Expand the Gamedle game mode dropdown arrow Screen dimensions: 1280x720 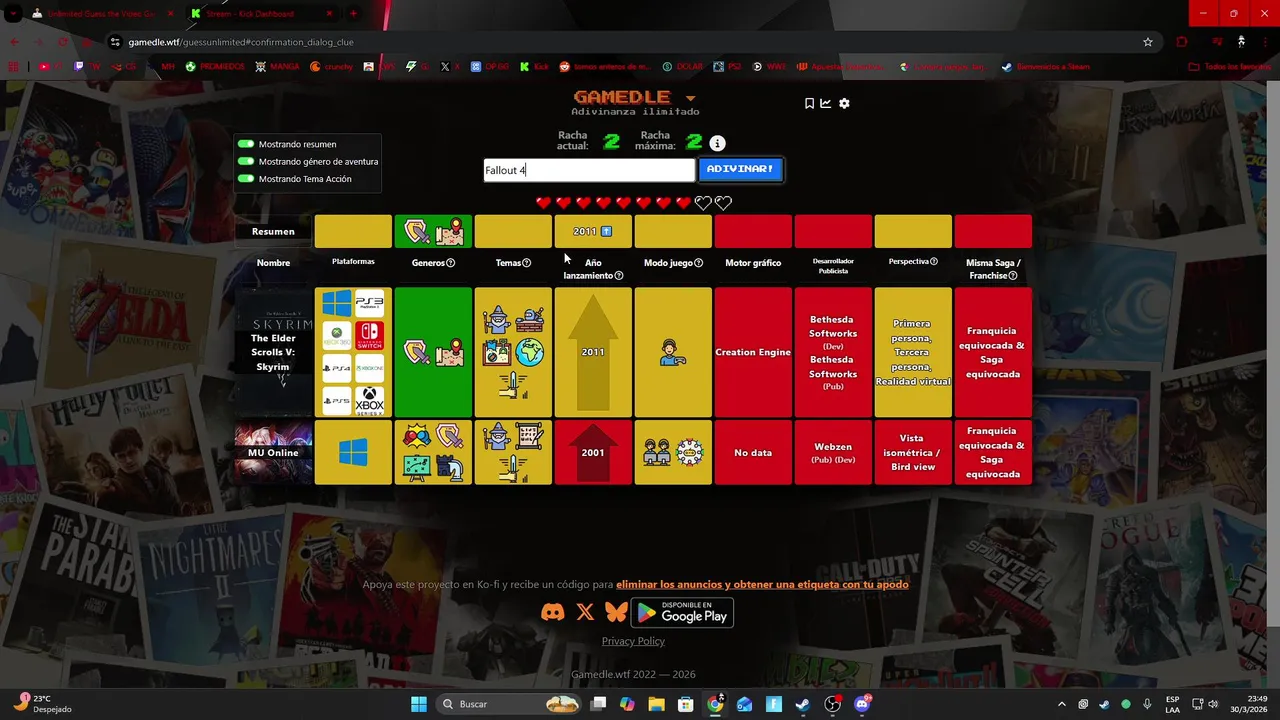690,98
